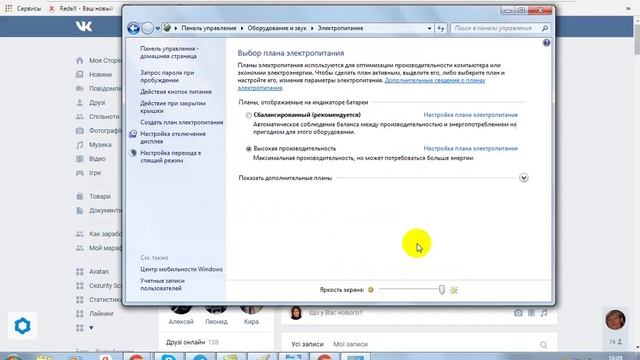The image size is (640, 360).
Task: Click the VK logo in browser window
Action: coord(84,27)
